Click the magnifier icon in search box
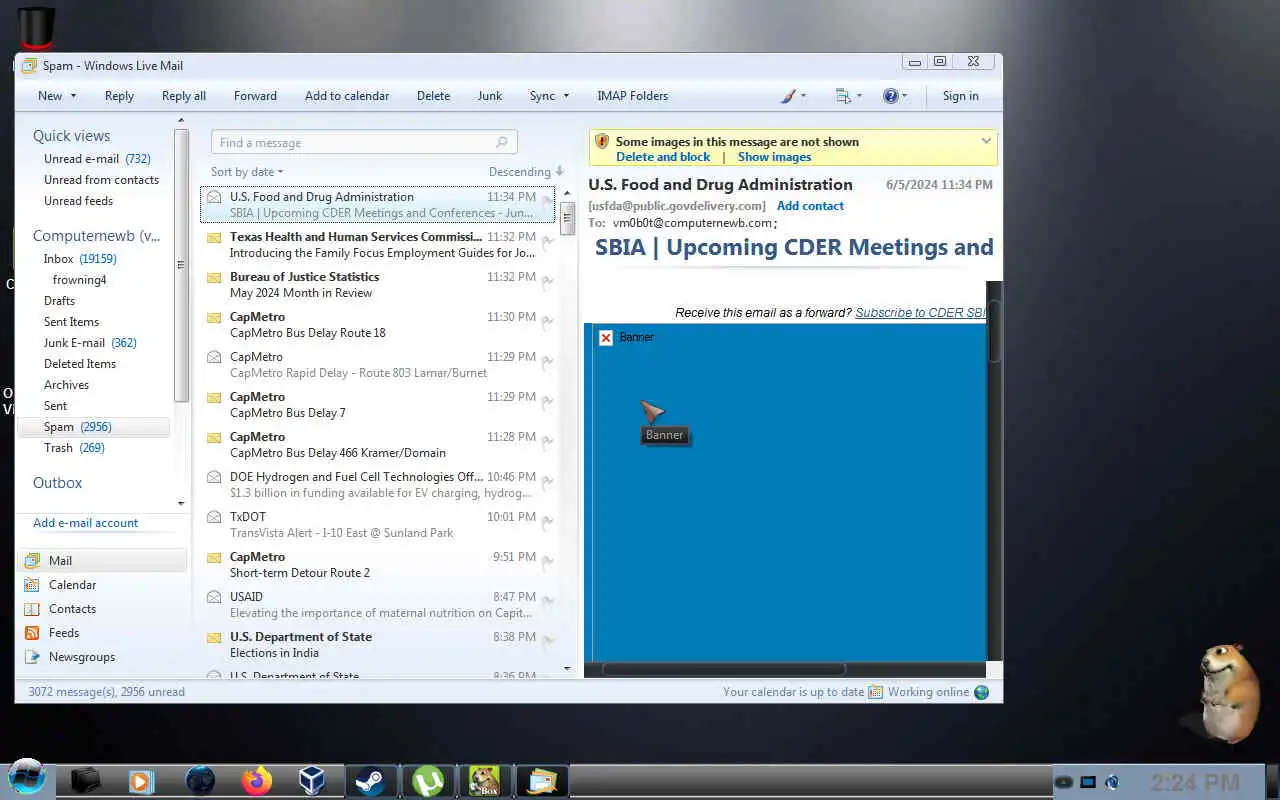This screenshot has width=1280, height=800. click(503, 143)
